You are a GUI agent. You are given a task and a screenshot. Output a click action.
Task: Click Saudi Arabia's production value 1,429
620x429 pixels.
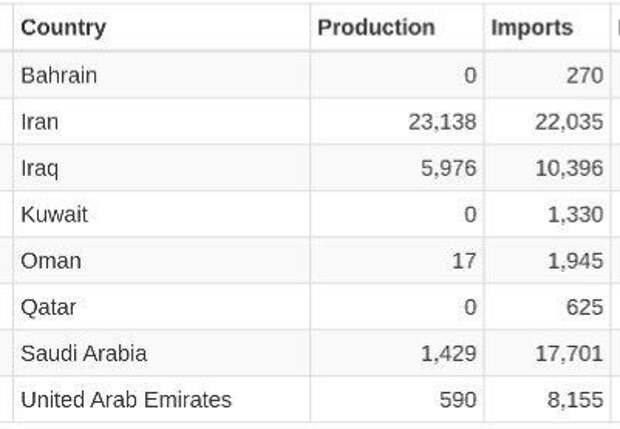pos(449,353)
